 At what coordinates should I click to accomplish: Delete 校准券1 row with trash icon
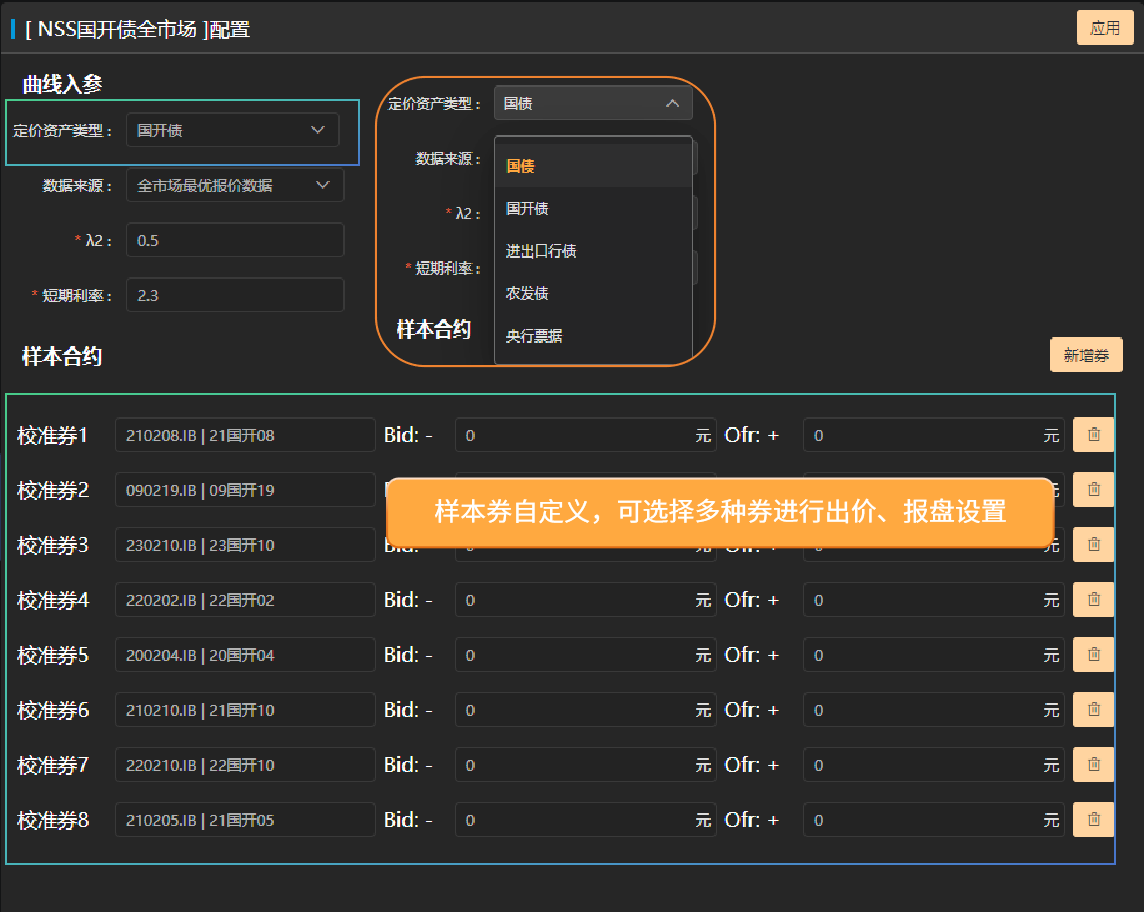1093,435
